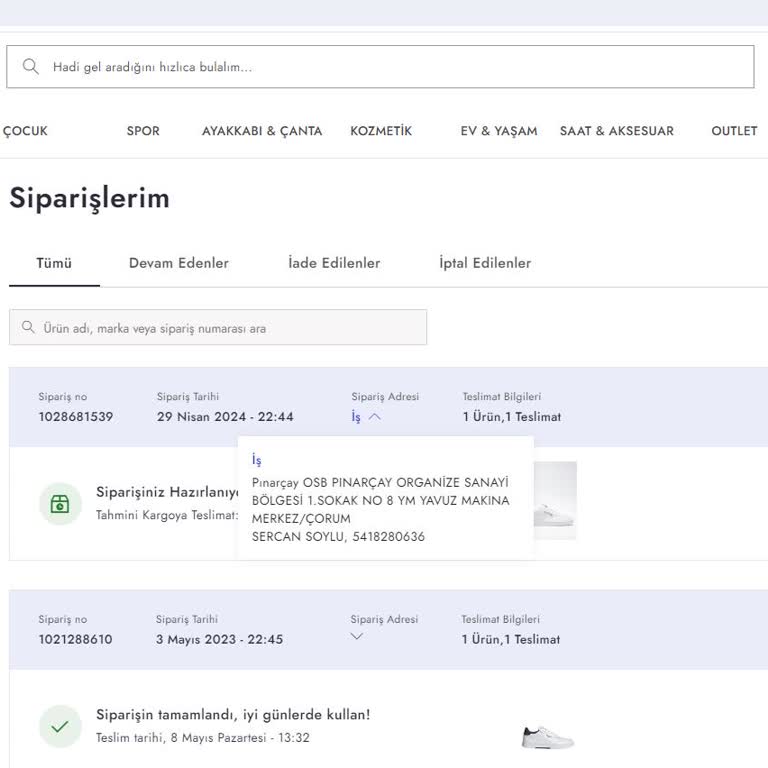Screen dimensions: 768x768
Task: Open EV & YAŞAM category
Action: (499, 131)
